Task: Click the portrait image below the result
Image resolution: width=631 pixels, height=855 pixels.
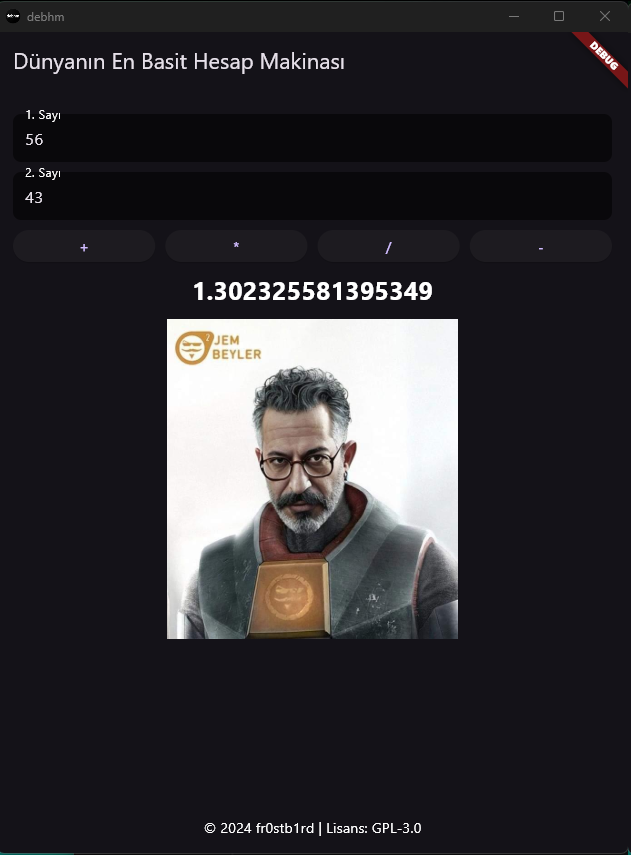Action: 313,479
